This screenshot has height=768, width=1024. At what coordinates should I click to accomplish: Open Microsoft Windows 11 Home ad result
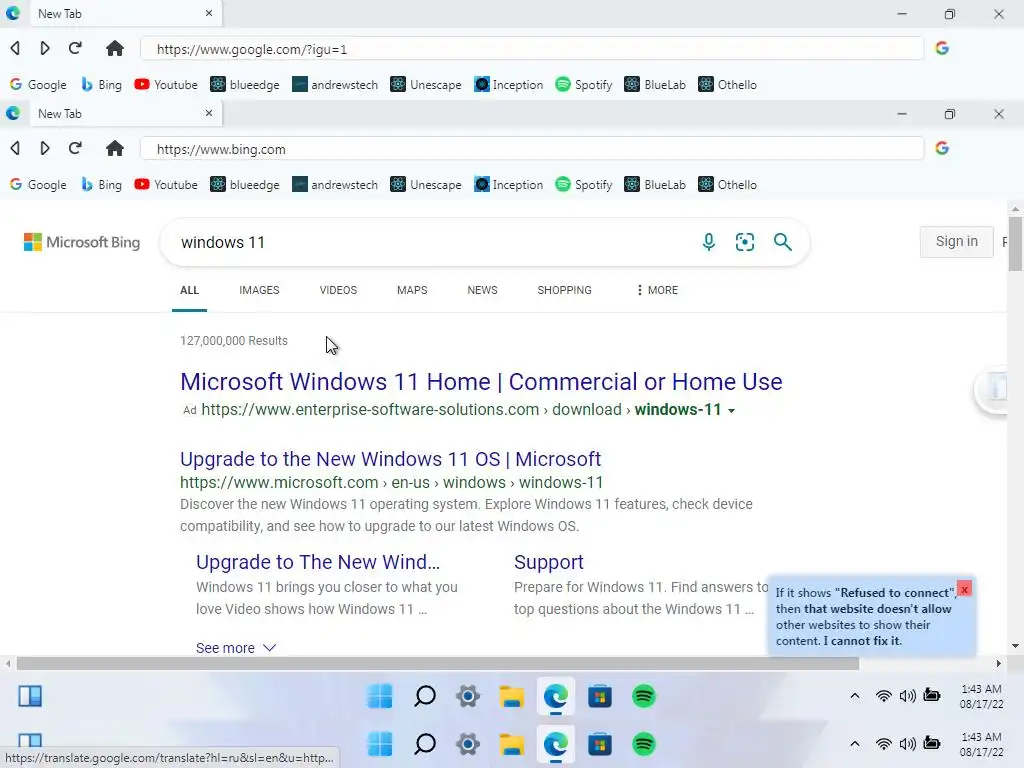(481, 381)
